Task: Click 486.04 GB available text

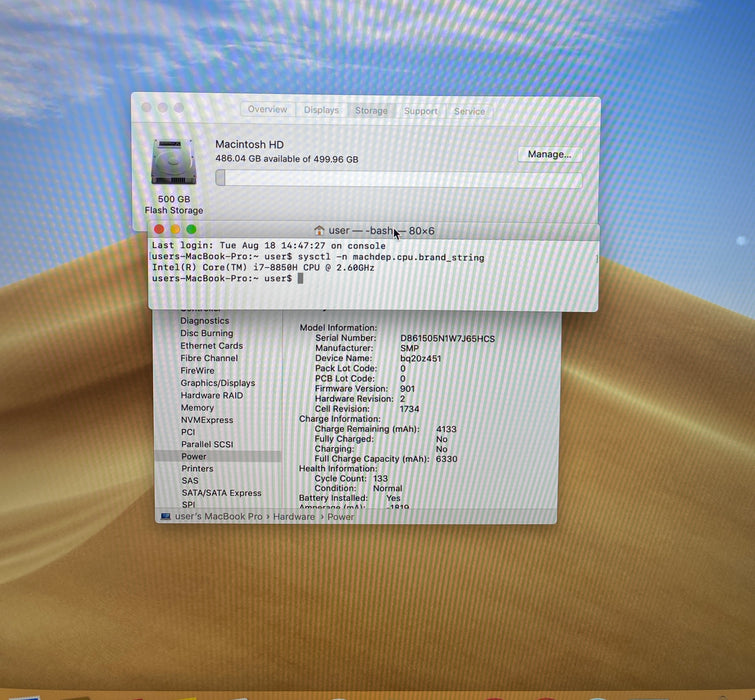Action: click(x=286, y=159)
